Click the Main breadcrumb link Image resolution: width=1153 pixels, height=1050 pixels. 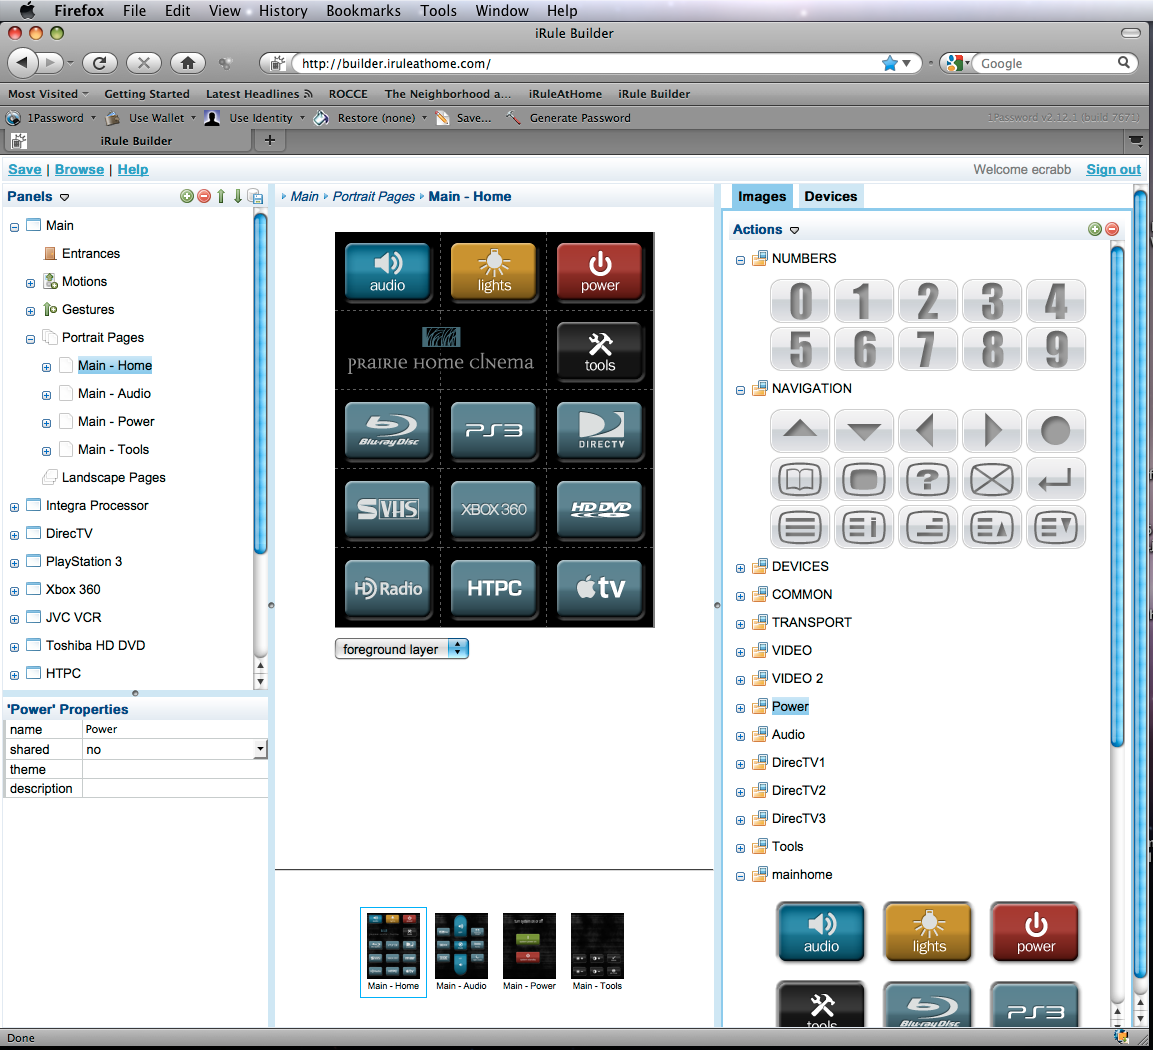coord(304,196)
